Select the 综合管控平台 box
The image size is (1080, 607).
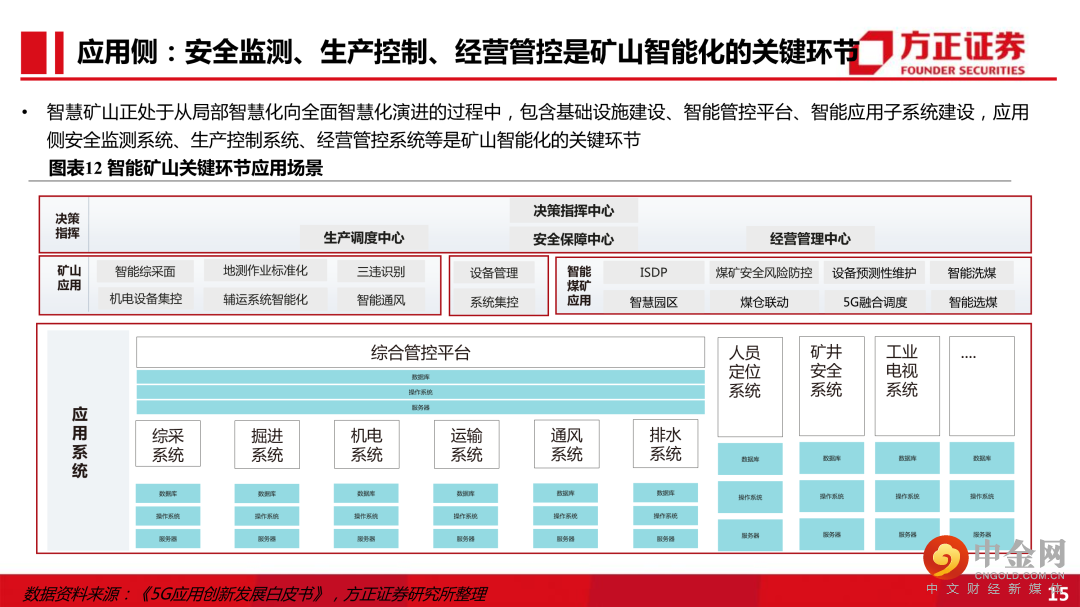click(x=420, y=353)
